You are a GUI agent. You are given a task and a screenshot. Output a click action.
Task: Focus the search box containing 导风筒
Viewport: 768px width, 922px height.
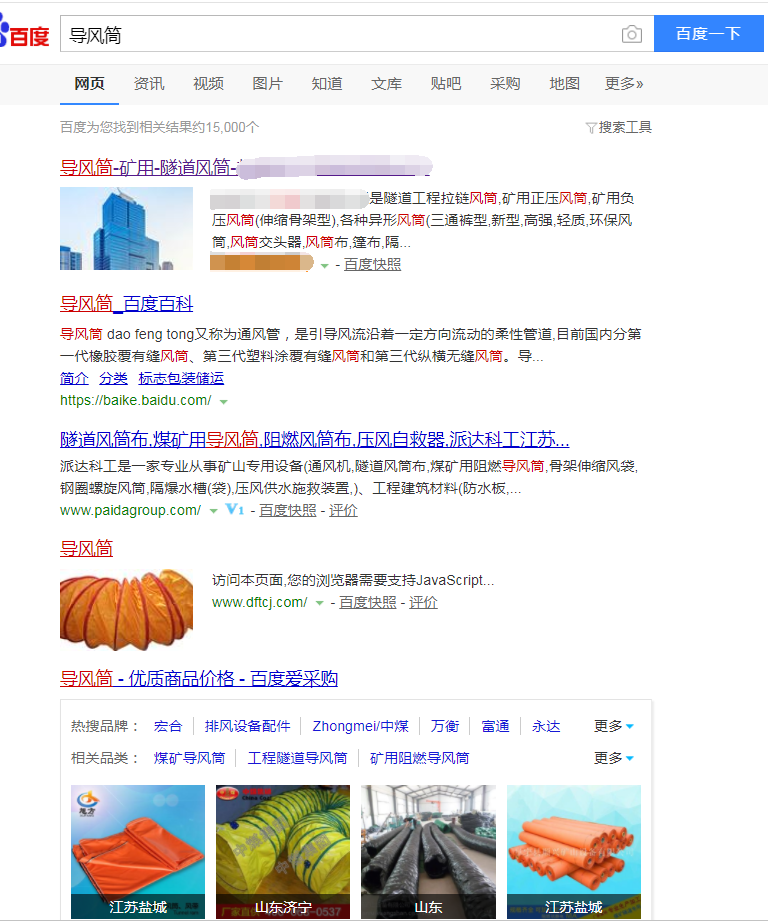341,34
